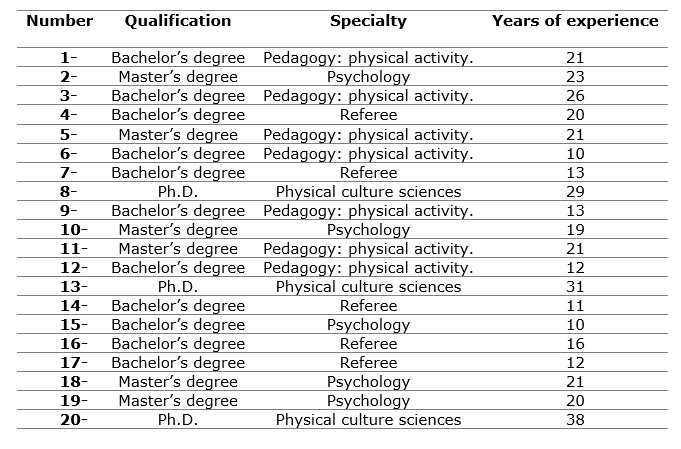Select Bachelor's degree in row 1
Viewport: 681px width, 449px height.
tap(178, 58)
